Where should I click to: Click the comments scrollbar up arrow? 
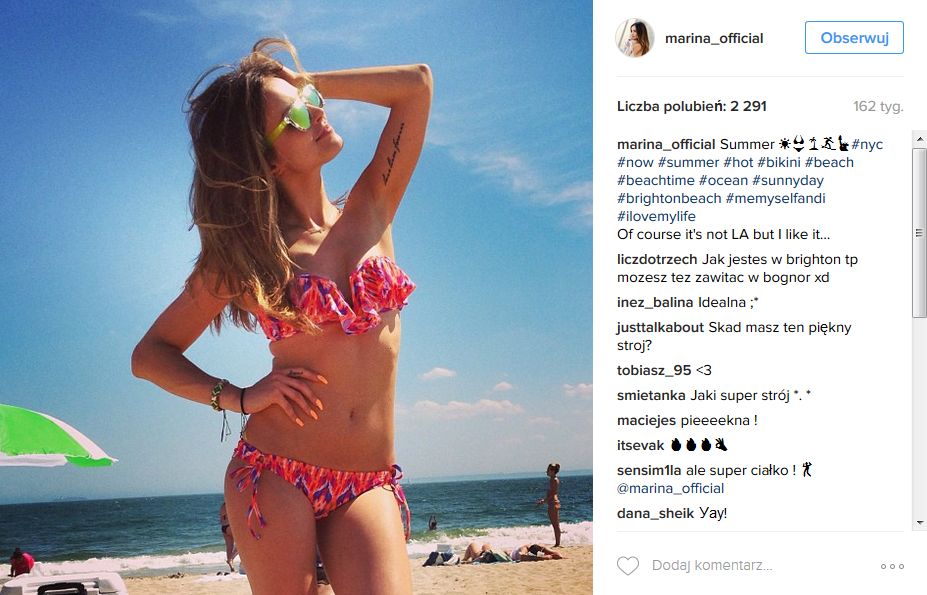point(919,140)
